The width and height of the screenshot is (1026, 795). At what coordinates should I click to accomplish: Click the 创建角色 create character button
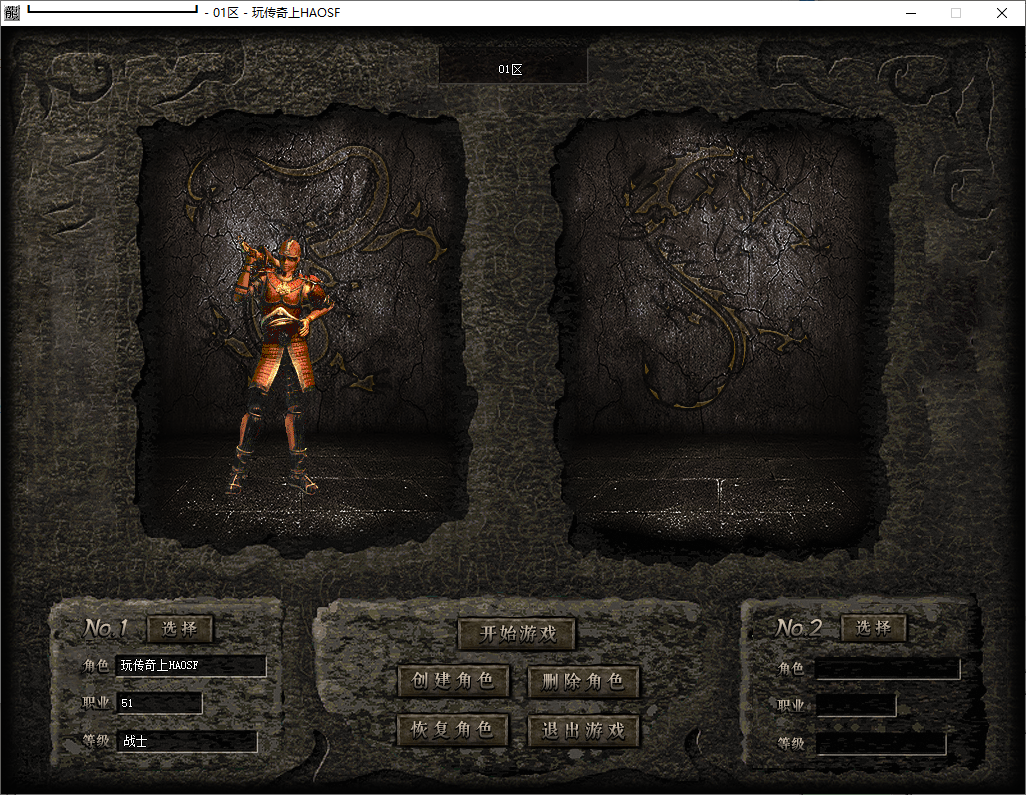click(x=453, y=680)
